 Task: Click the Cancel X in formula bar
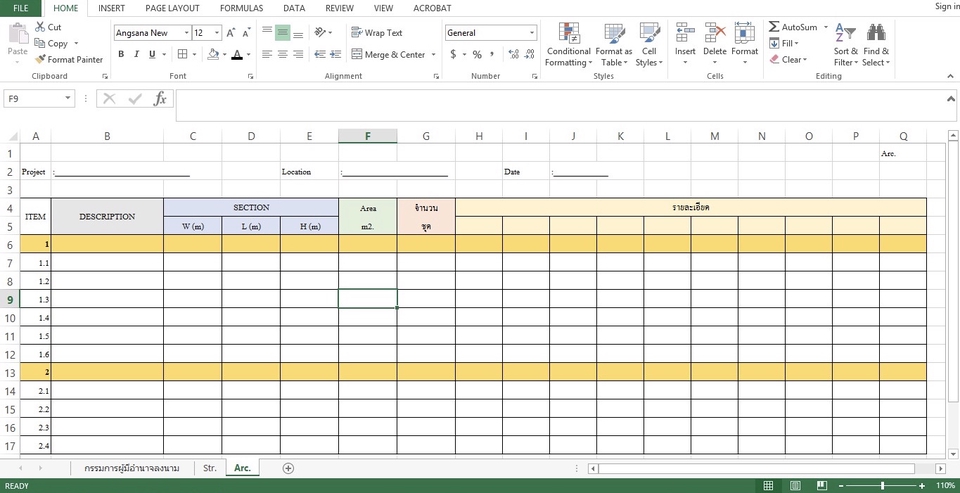pos(109,99)
